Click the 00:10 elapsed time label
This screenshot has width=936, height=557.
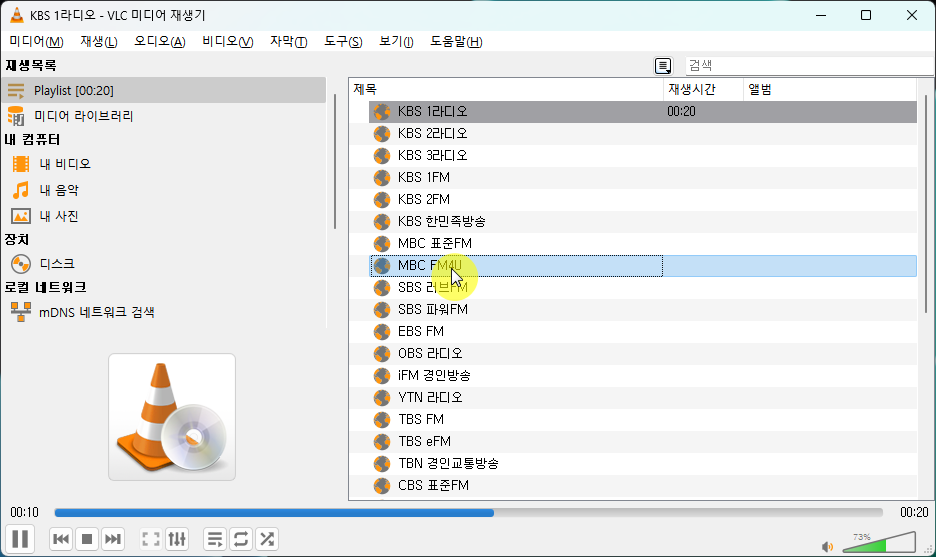click(x=24, y=512)
